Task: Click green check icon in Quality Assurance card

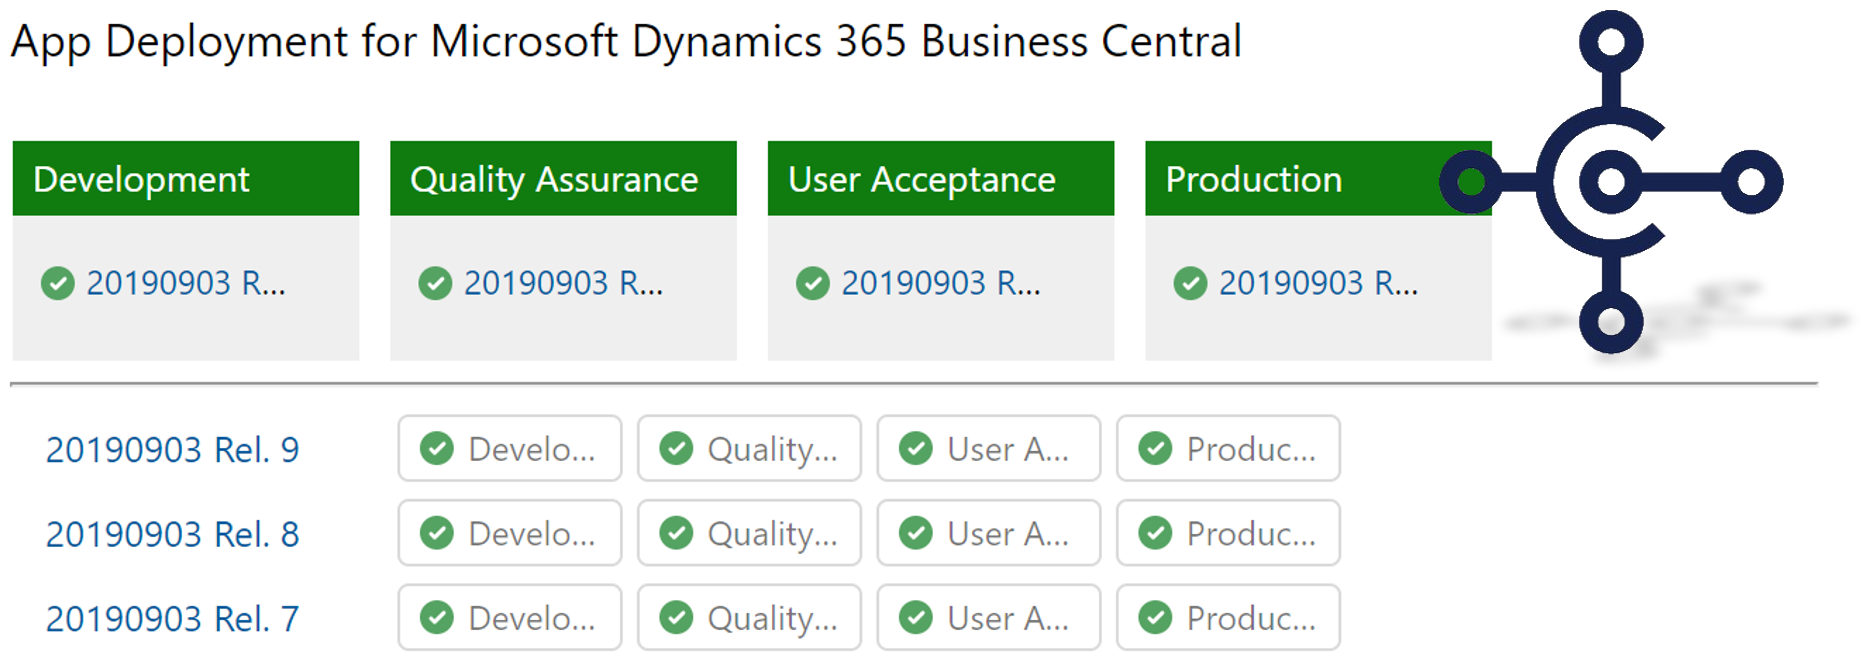Action: coord(435,284)
